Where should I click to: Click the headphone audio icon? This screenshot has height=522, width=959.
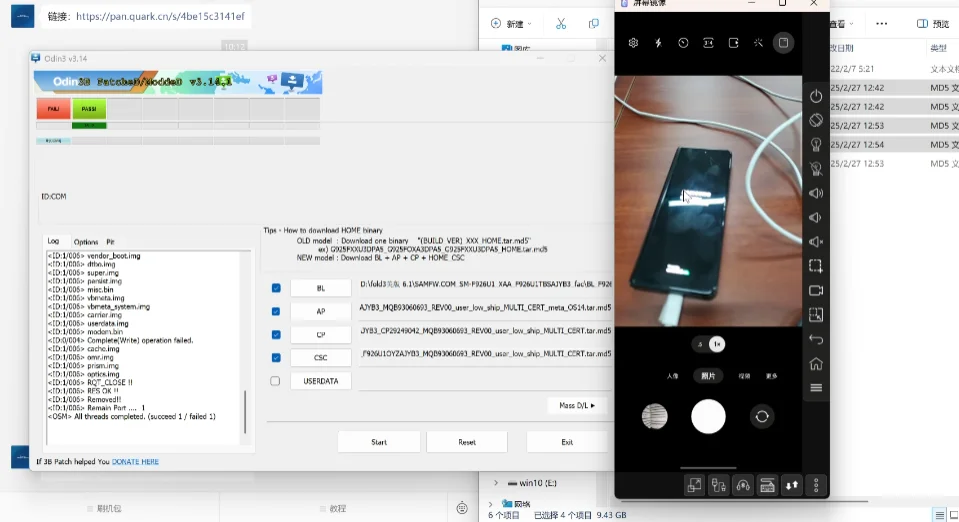[x=743, y=486]
